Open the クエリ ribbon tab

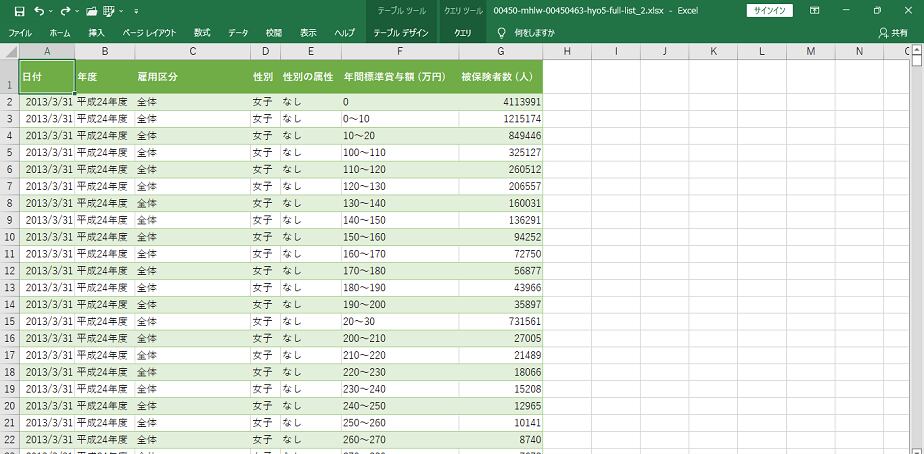click(463, 32)
